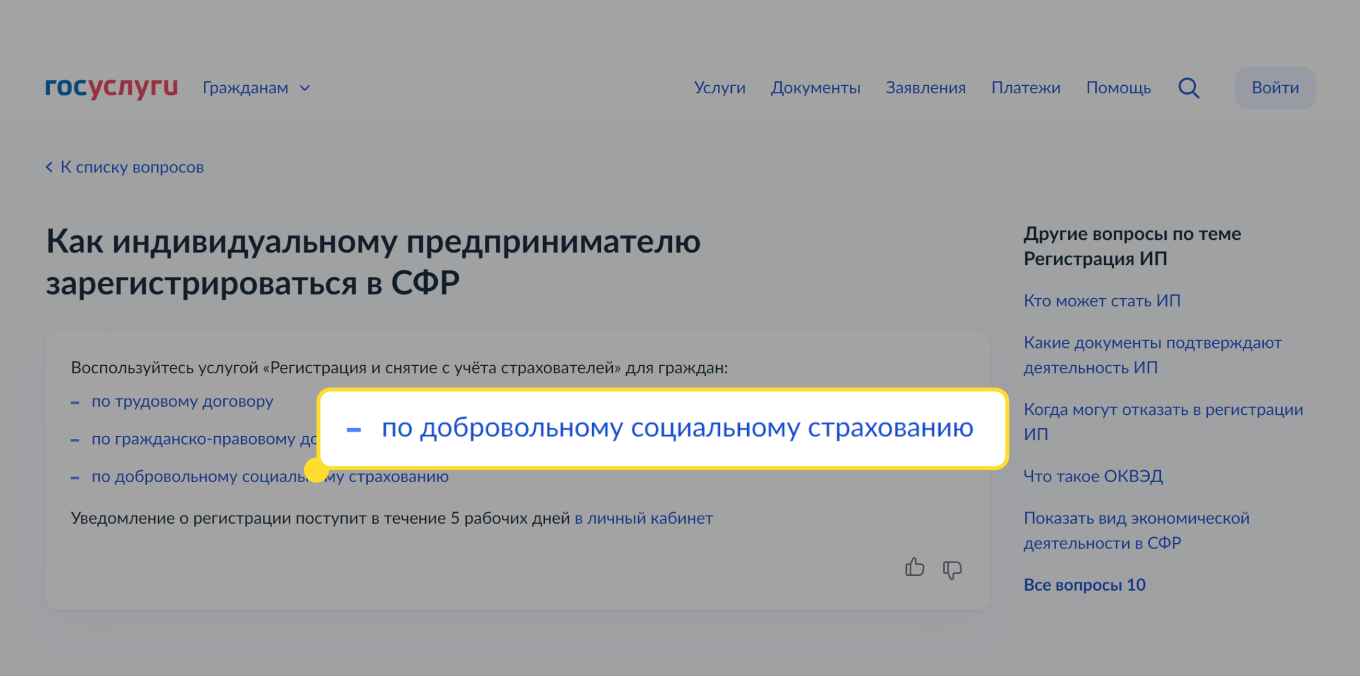The width and height of the screenshot is (1360, 676).
Task: Open the search with the magnifier icon
Action: tap(1189, 88)
